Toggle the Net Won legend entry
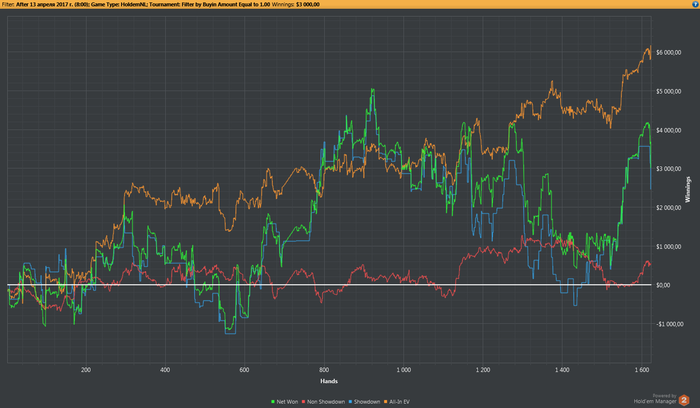700x408 pixels. [x=284, y=402]
